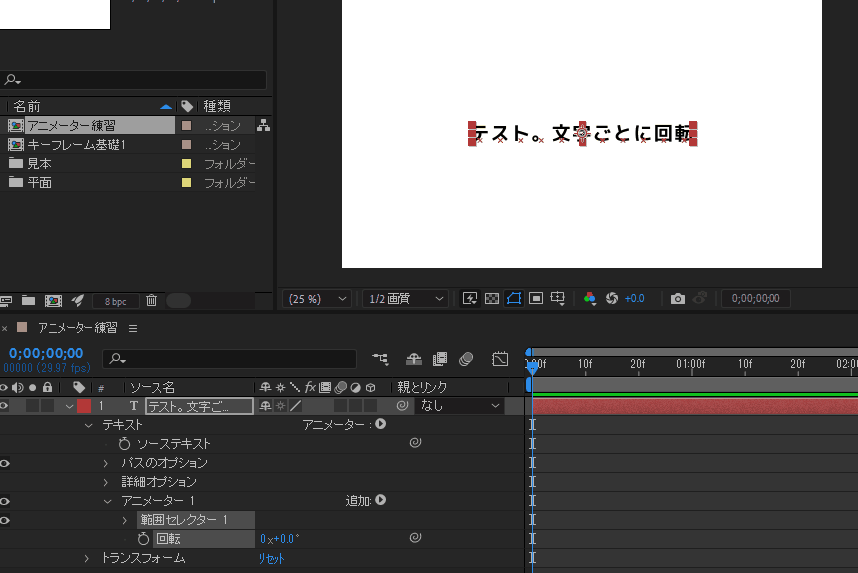Click the viewer preview time 0;00;00;00
The image size is (858, 573).
[x=756, y=298]
